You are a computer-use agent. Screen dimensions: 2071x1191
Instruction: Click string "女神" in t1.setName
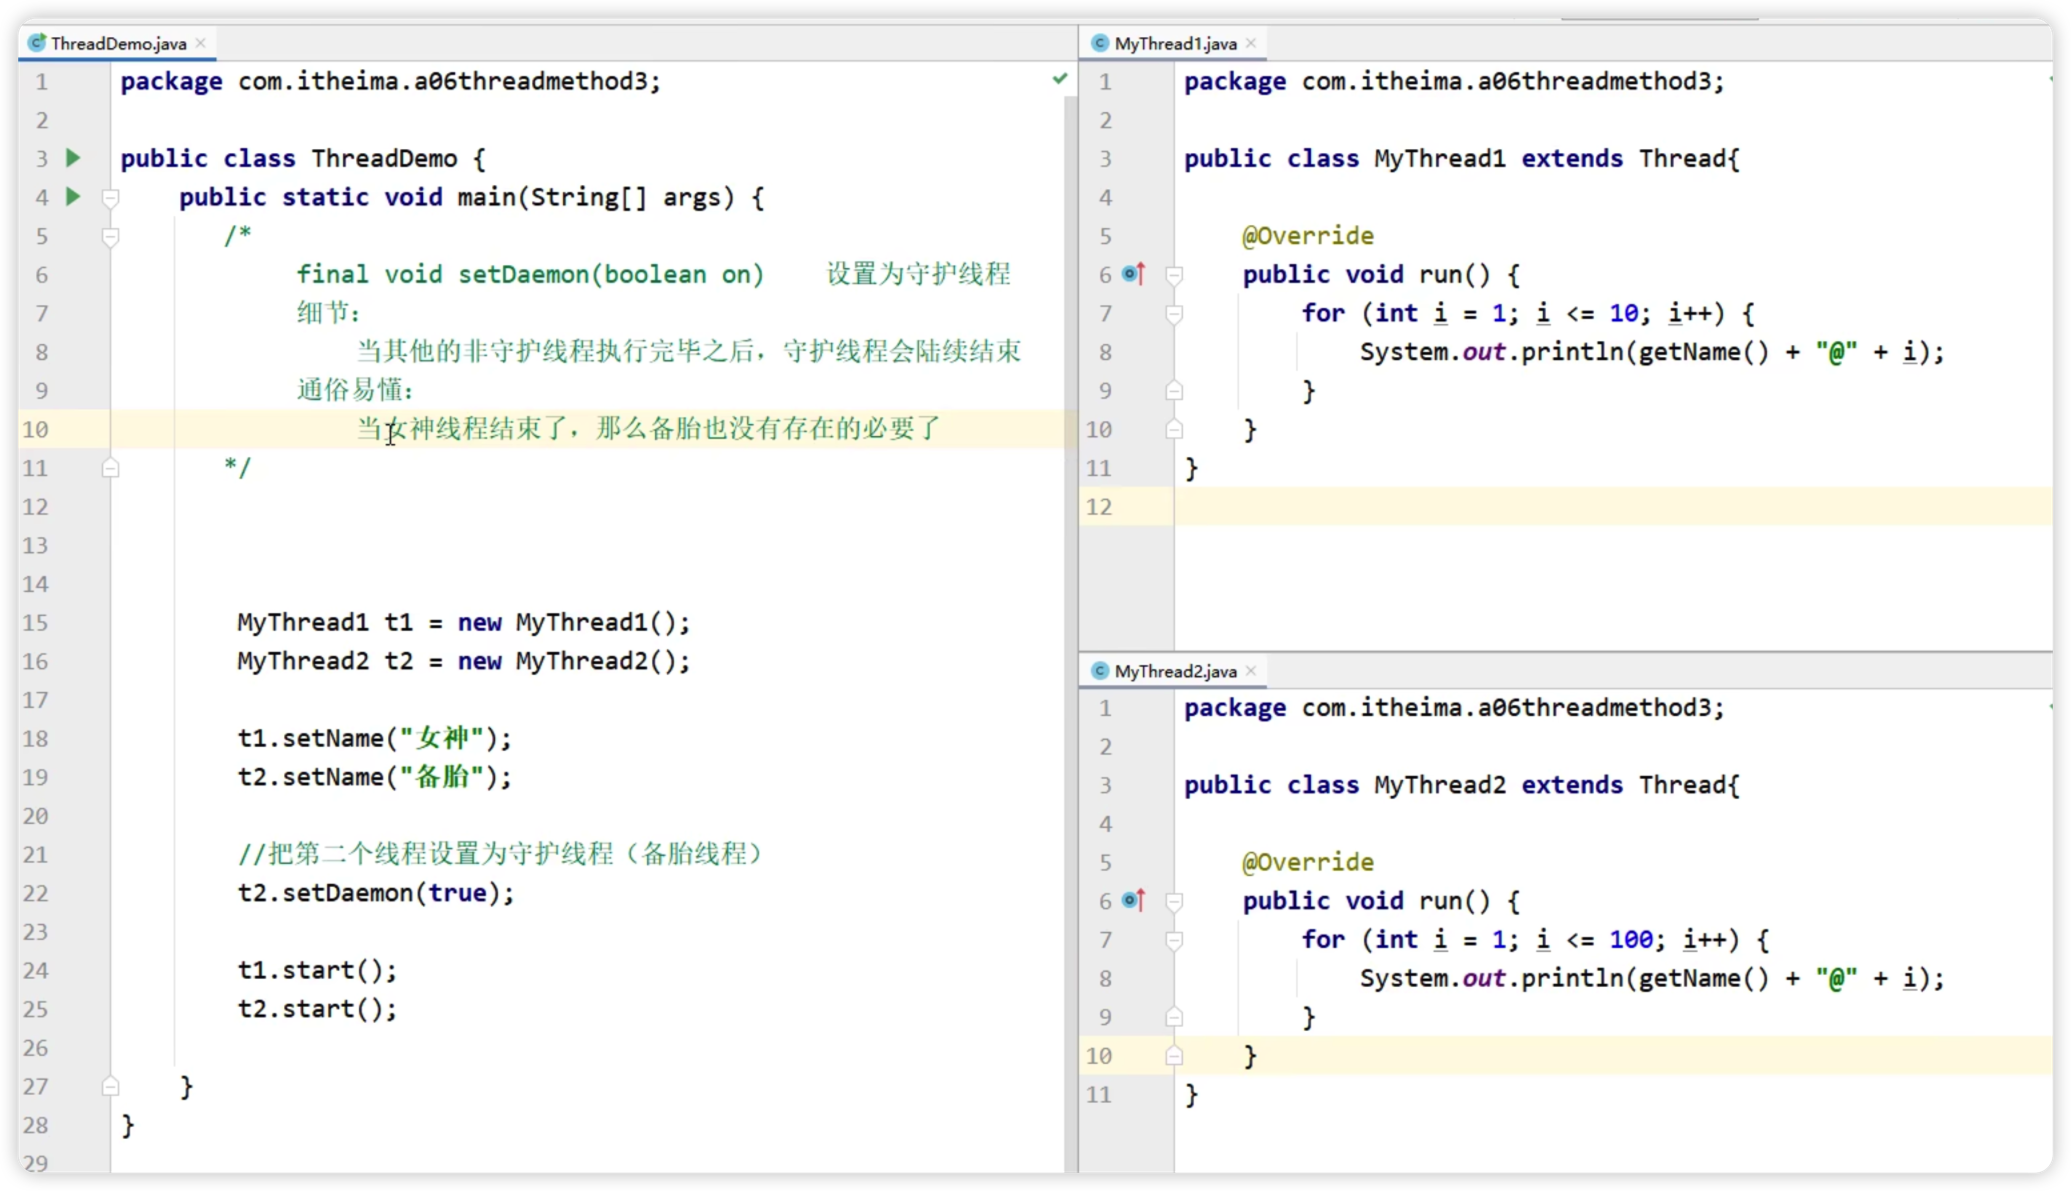[442, 738]
